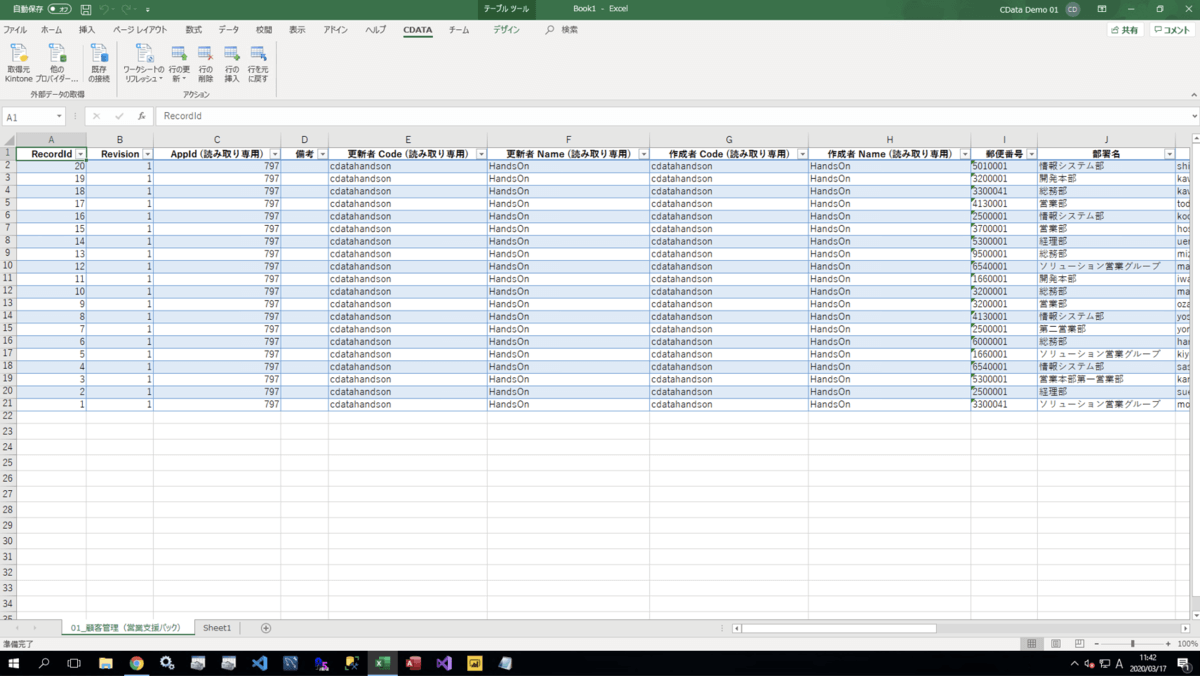Viewport: 1200px width, 676px height.
Task: Toggle 自動保存 AutoSave switch
Action: point(59,9)
